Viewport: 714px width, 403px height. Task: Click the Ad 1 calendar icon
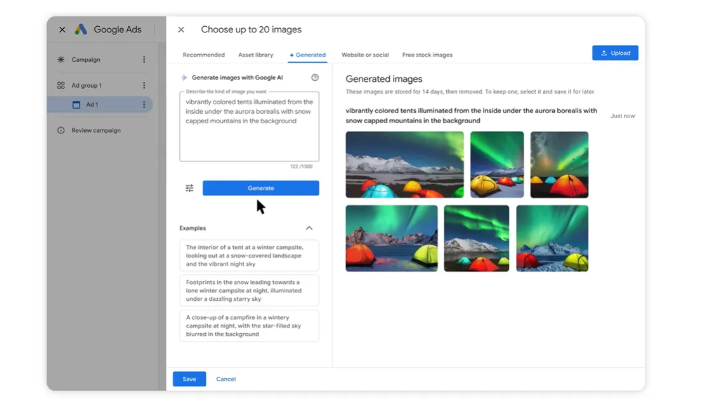coord(76,105)
